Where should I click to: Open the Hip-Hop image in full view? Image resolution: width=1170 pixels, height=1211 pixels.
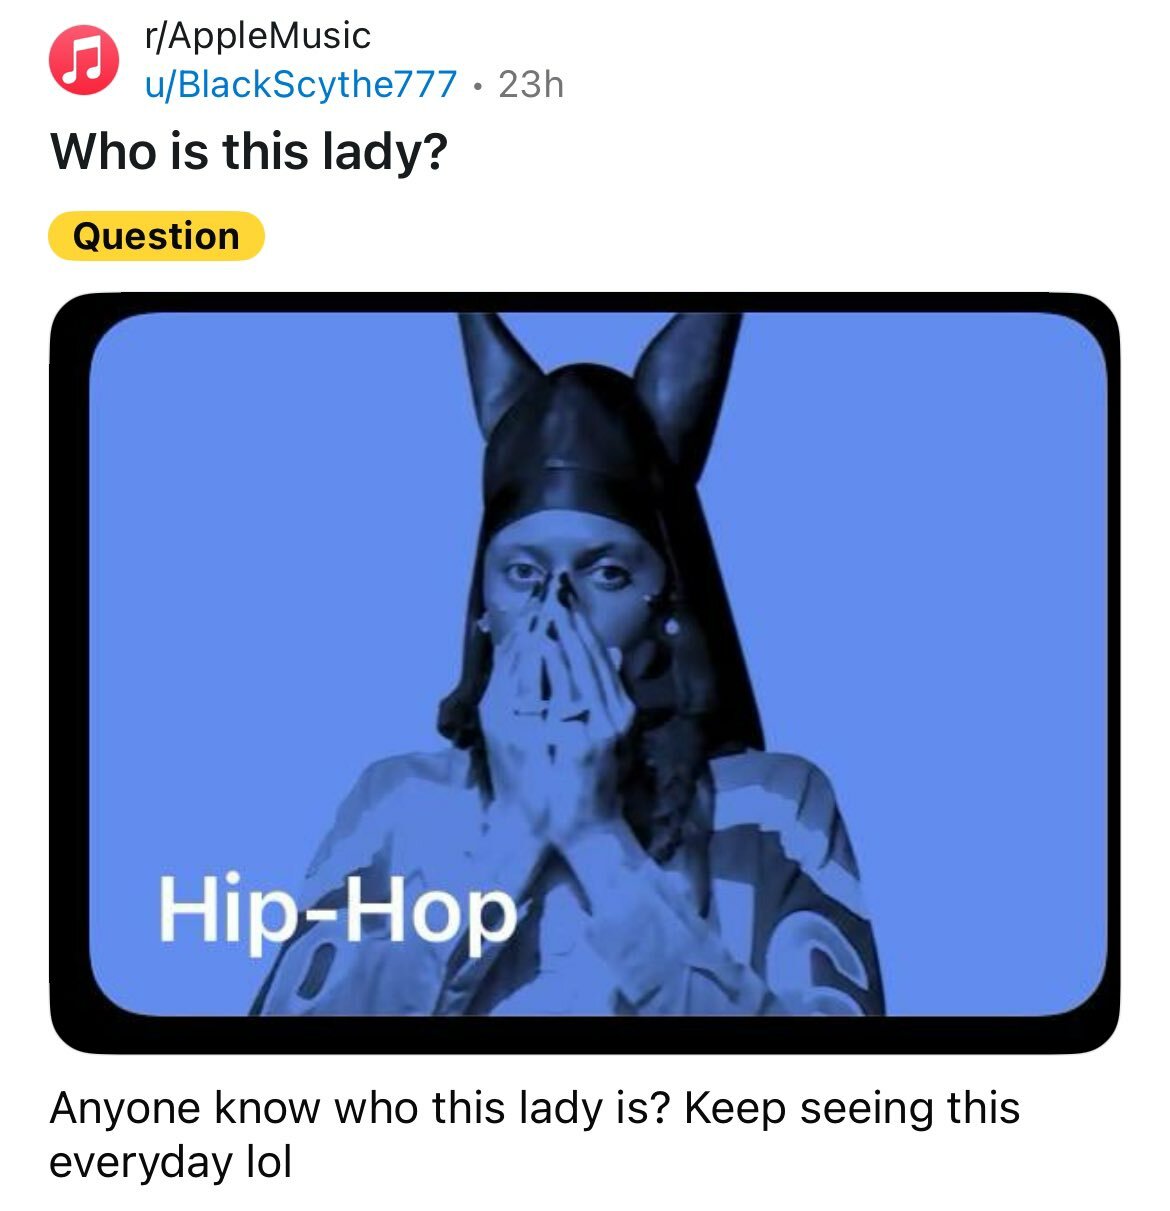click(584, 673)
